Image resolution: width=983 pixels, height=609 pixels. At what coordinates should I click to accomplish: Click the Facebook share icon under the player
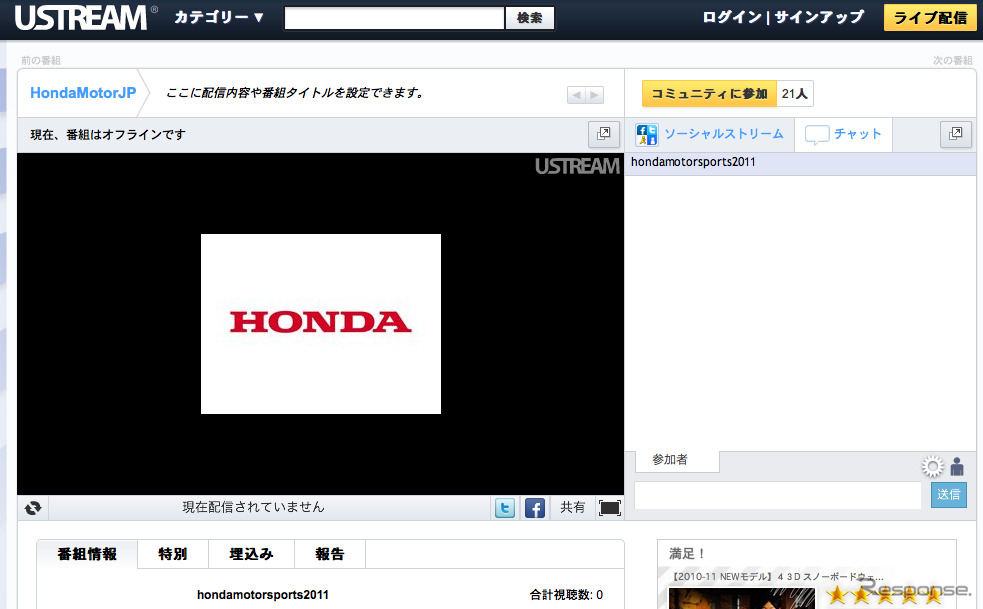(535, 508)
